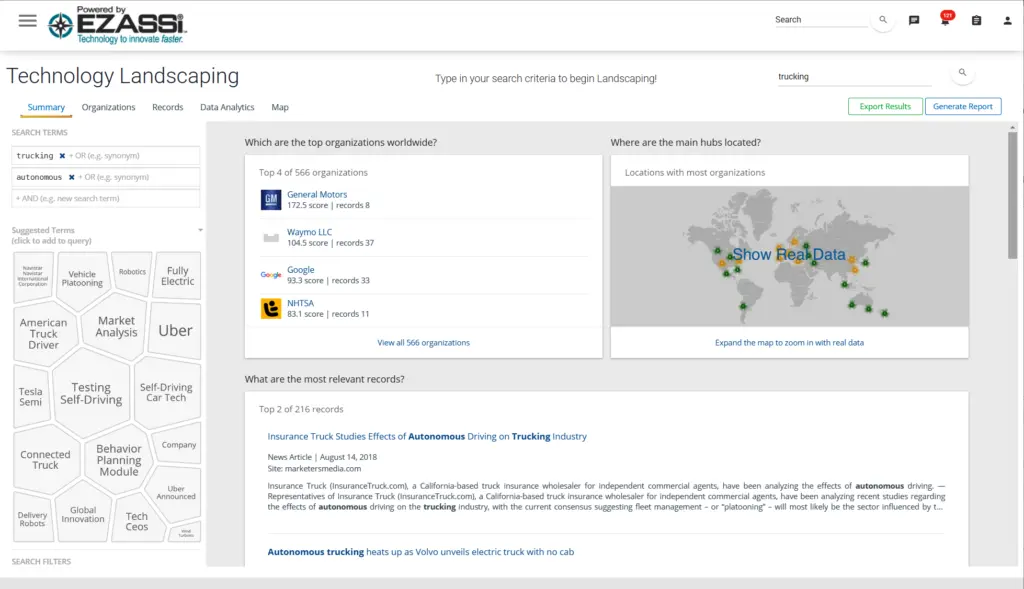Open notifications bell with red badge
This screenshot has width=1024, height=589.
(x=945, y=19)
